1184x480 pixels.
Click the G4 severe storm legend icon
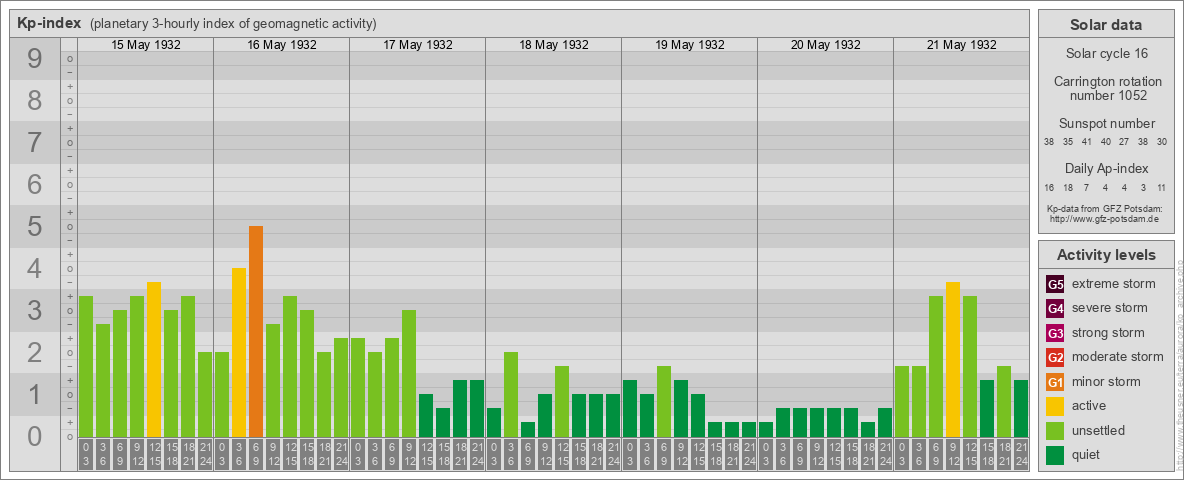[x=1055, y=308]
